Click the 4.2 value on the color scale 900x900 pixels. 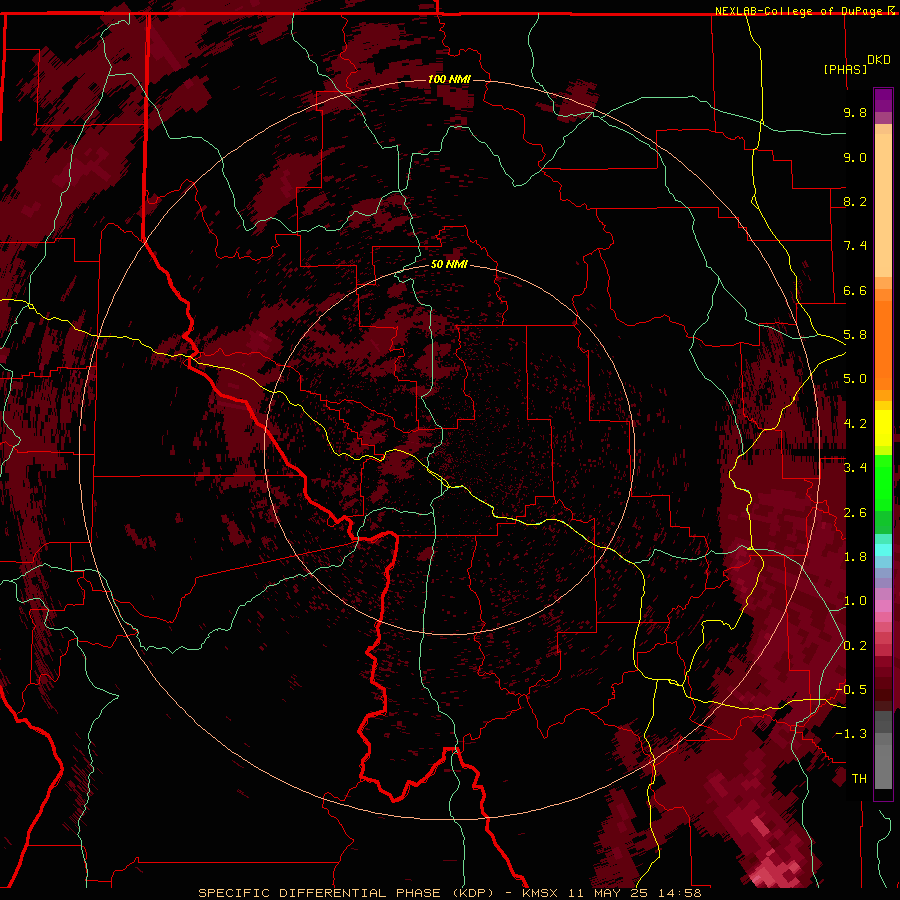pyautogui.click(x=855, y=424)
